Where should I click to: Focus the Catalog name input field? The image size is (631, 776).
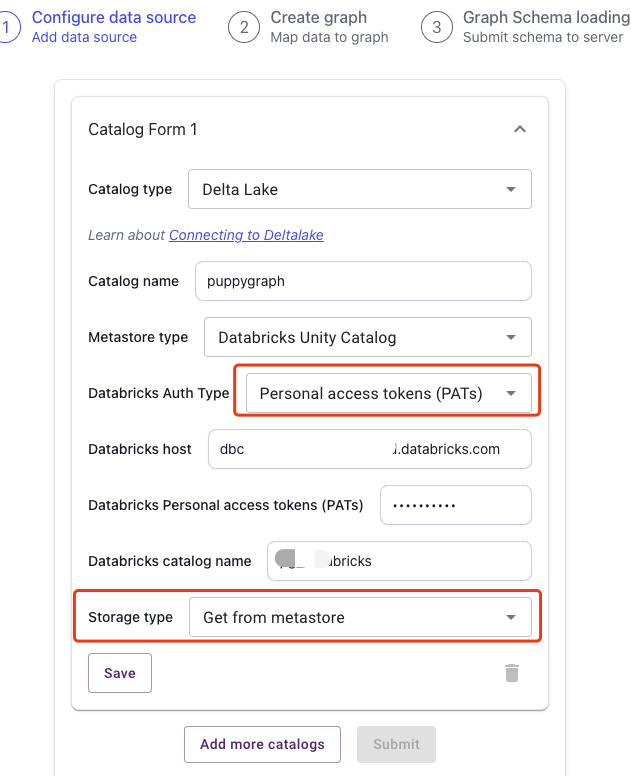tap(363, 281)
